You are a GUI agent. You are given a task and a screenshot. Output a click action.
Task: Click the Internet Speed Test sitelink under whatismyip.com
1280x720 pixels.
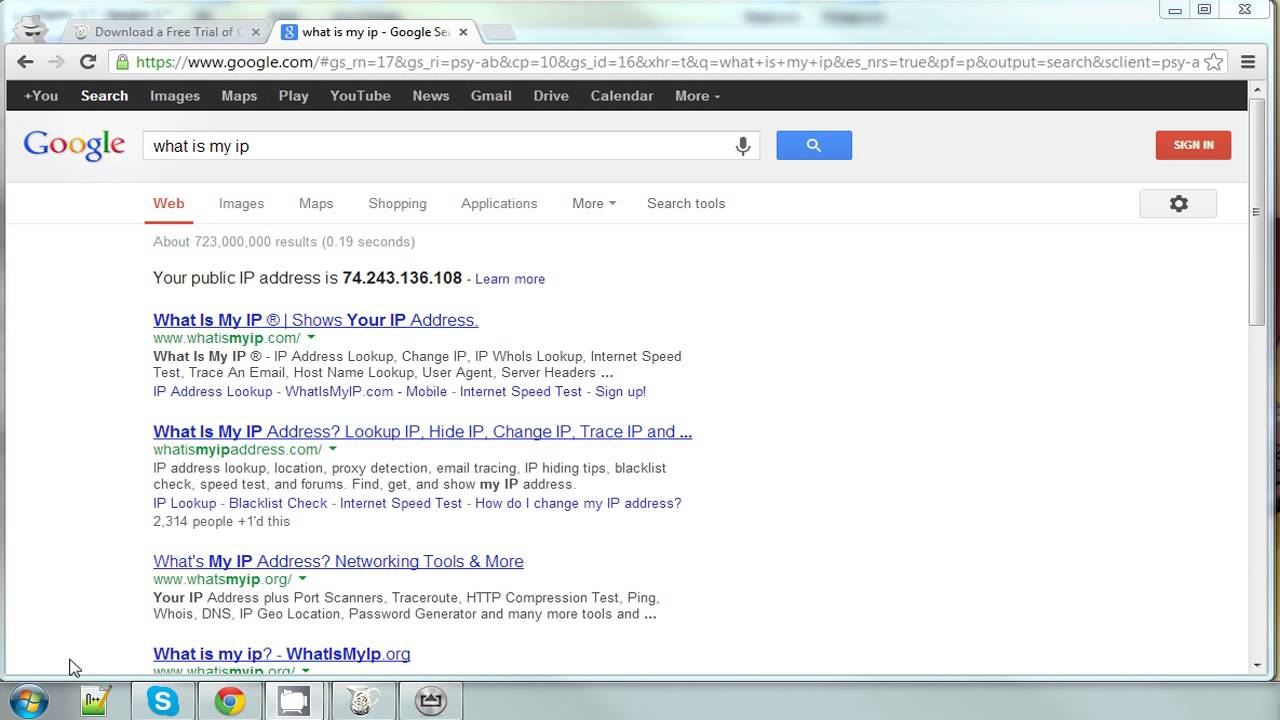click(x=521, y=391)
